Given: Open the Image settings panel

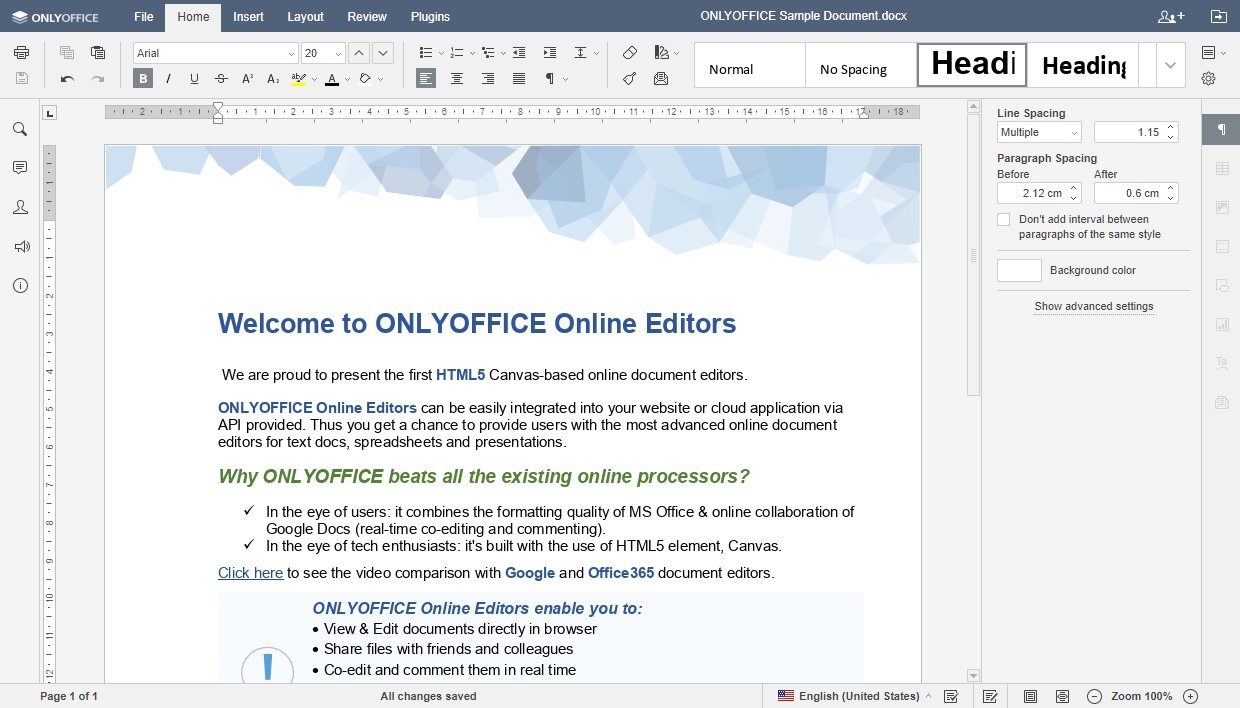Looking at the screenshot, I should tap(1220, 207).
